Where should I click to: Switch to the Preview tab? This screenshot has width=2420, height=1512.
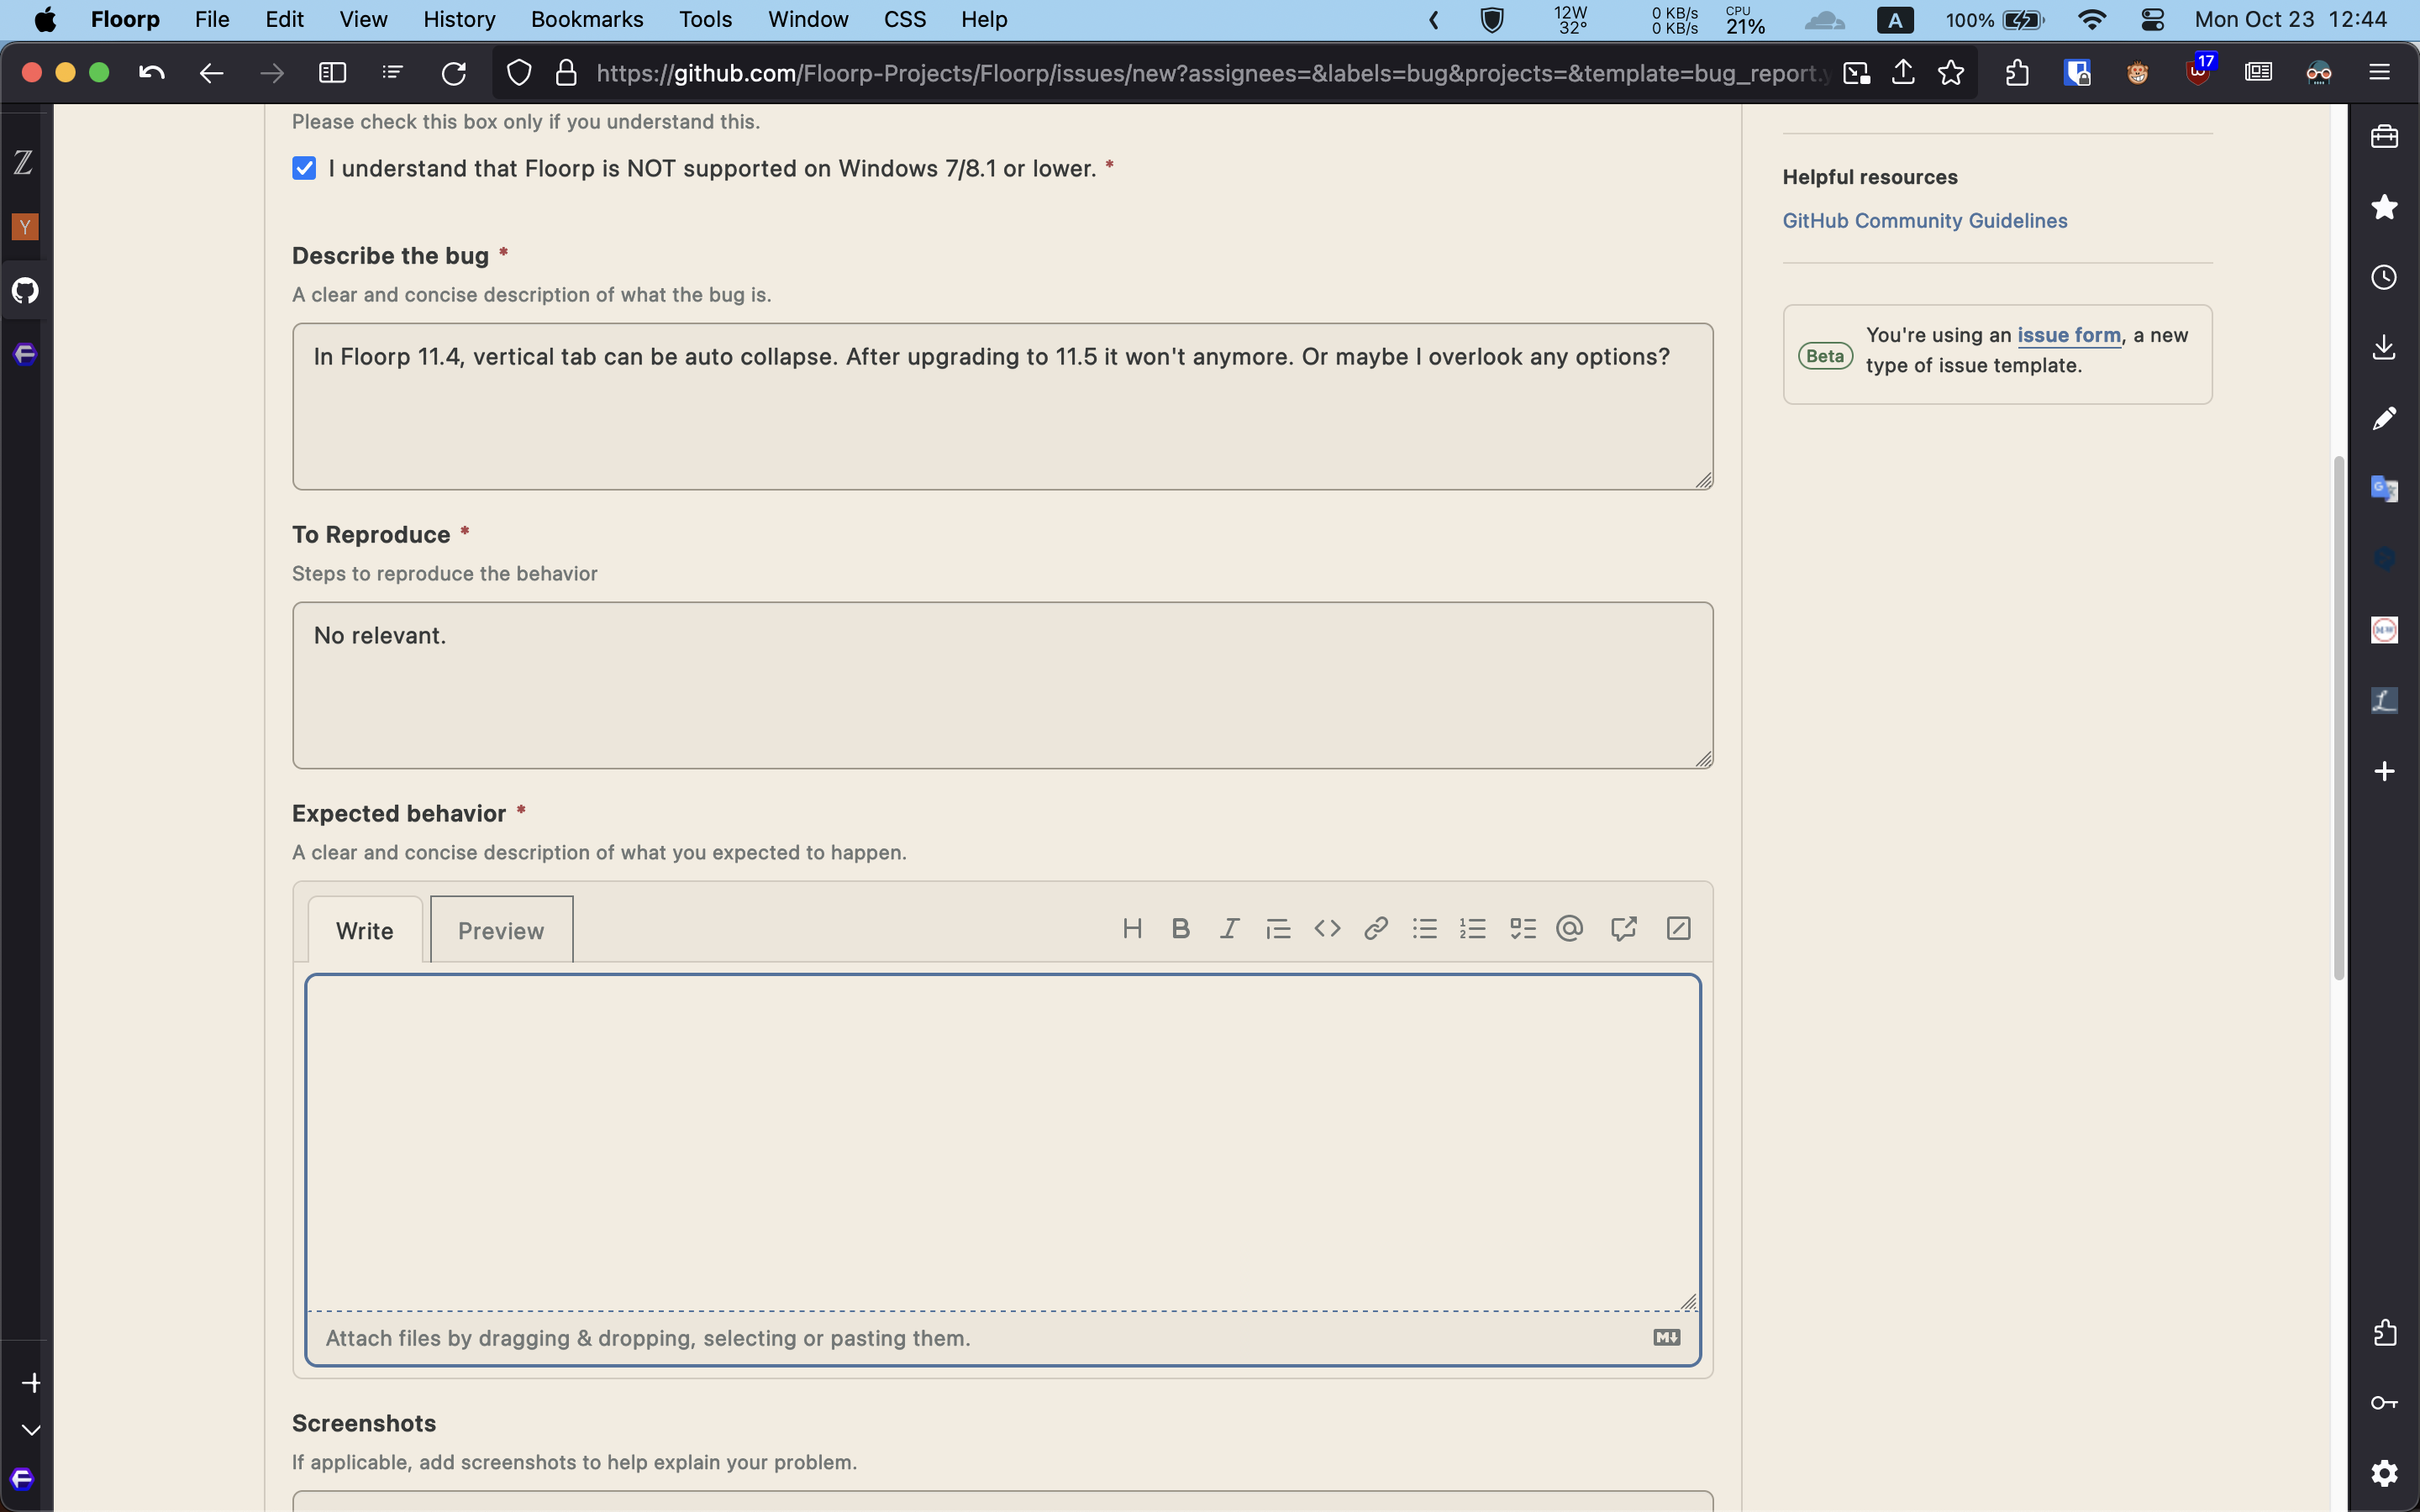click(500, 930)
